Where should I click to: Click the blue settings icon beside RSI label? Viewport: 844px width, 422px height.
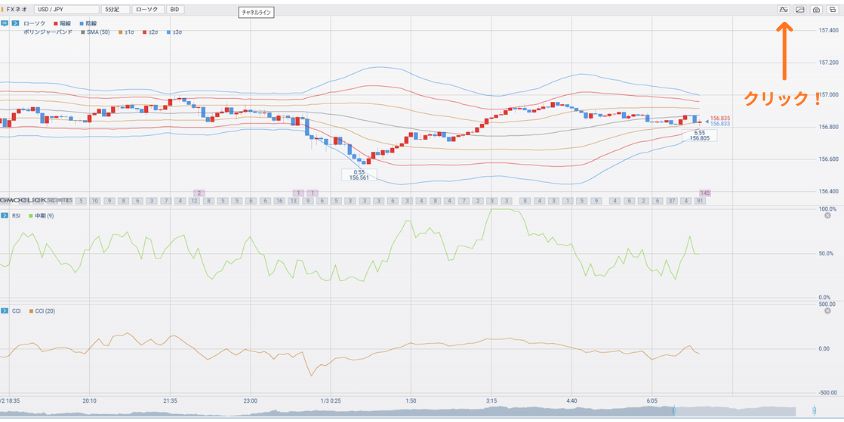coord(5,215)
